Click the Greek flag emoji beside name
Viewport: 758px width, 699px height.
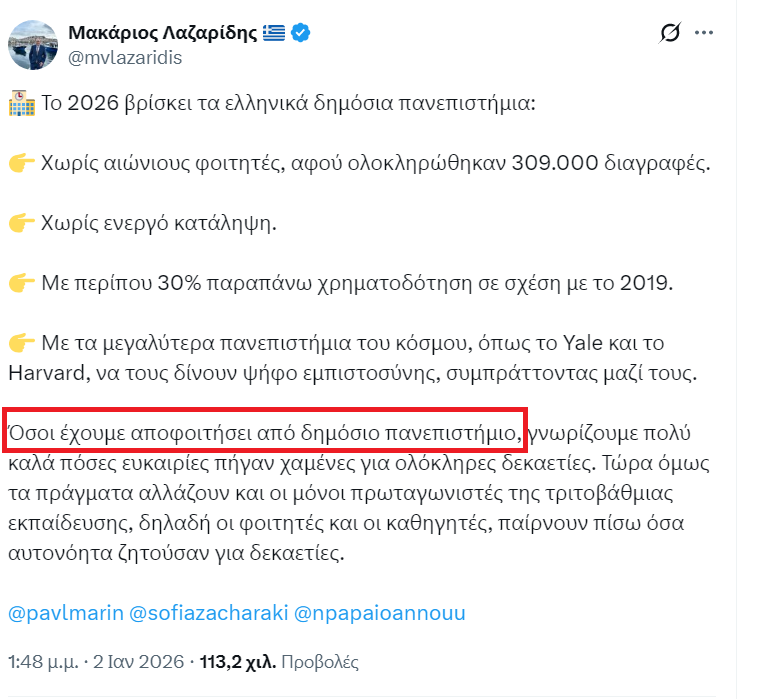coord(273,34)
